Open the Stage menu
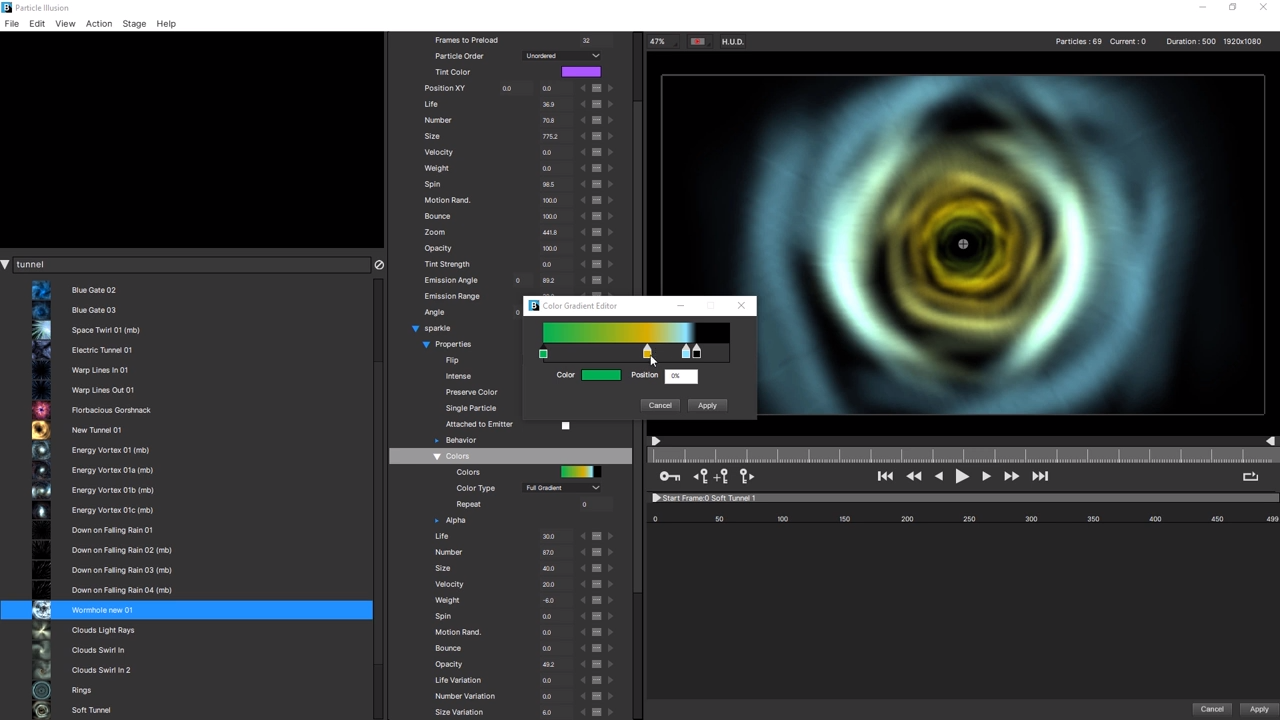The image size is (1280, 720). click(134, 23)
